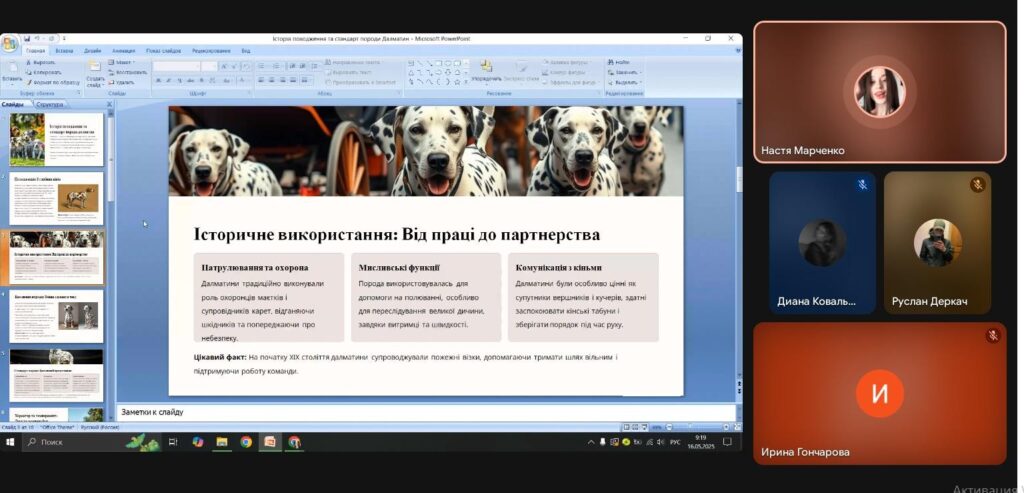
Task: Expand the shapes gallery more arrow
Action: (x=466, y=83)
